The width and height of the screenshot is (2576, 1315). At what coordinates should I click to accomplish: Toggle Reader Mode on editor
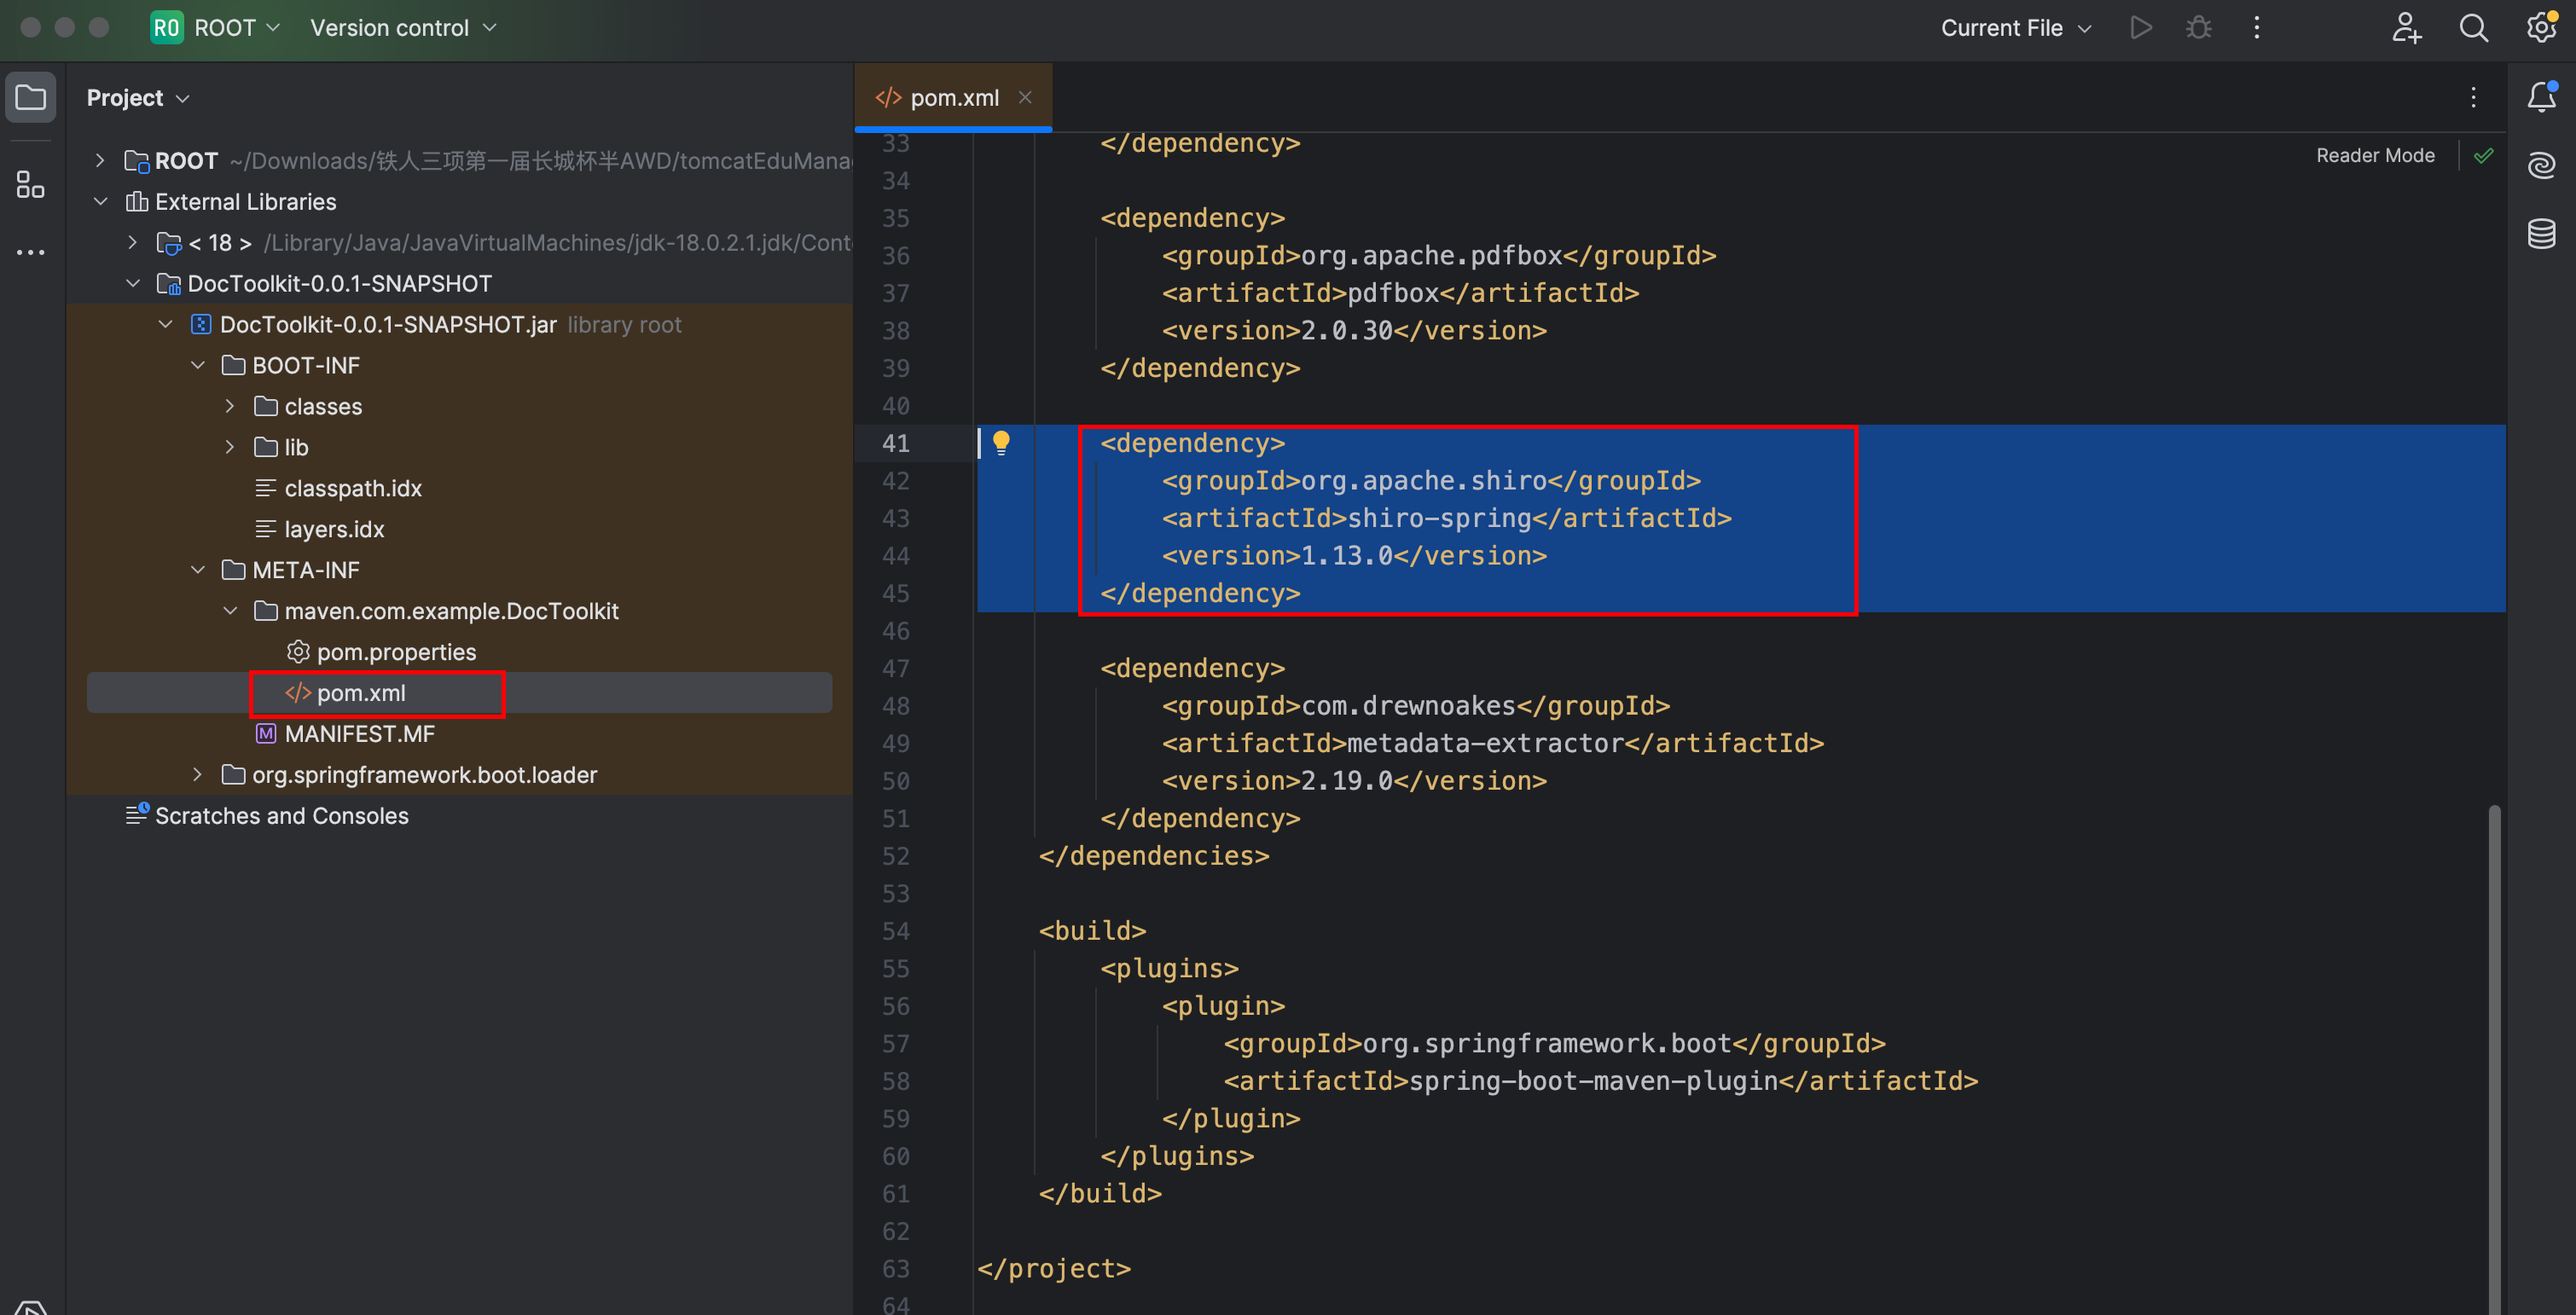coord(2375,154)
